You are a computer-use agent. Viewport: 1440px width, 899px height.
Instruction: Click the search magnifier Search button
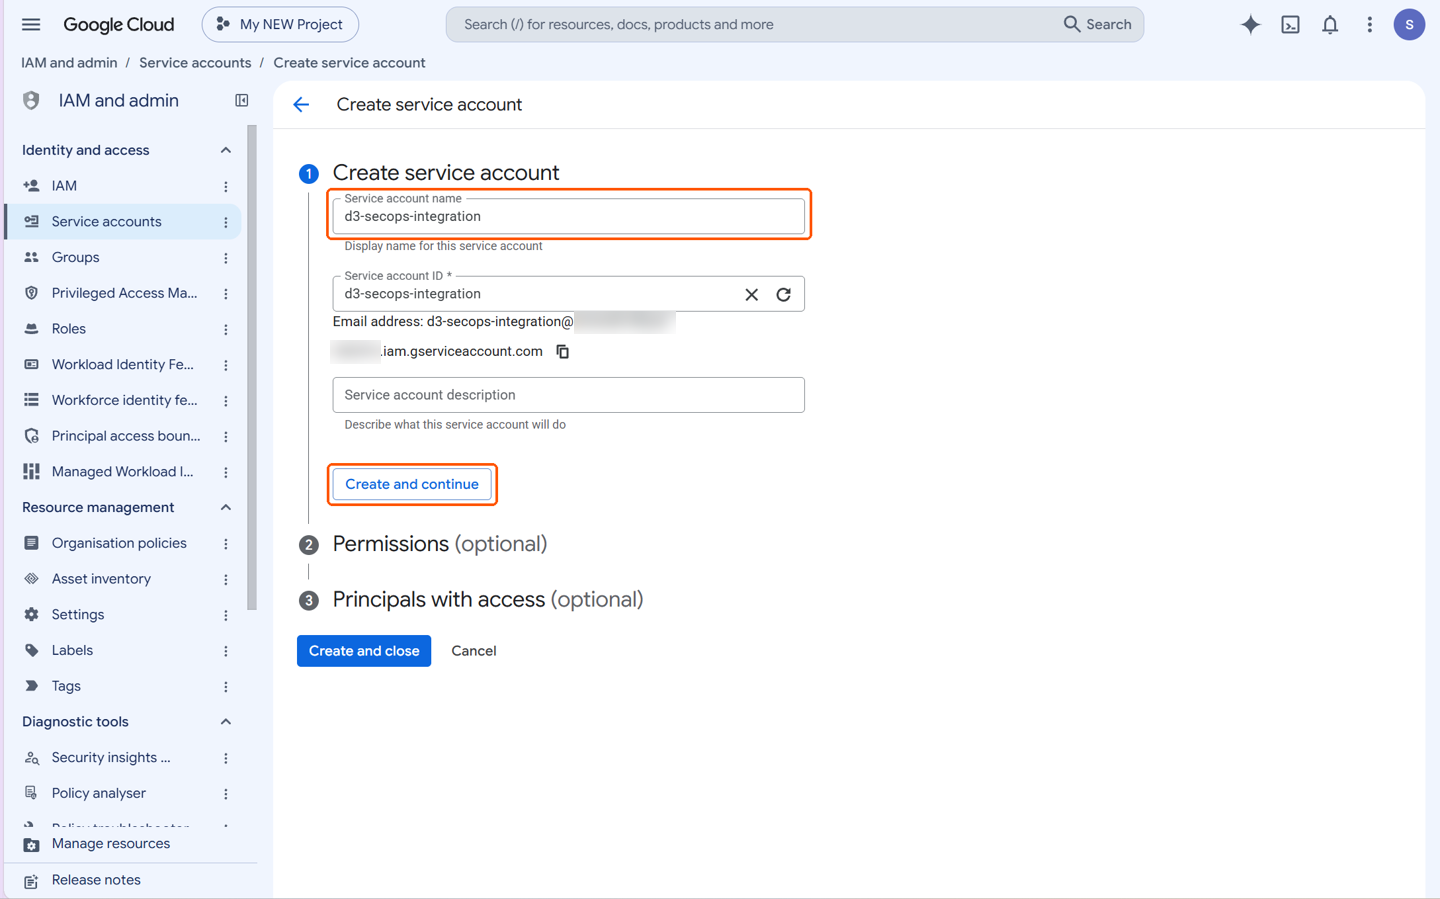tap(1097, 24)
